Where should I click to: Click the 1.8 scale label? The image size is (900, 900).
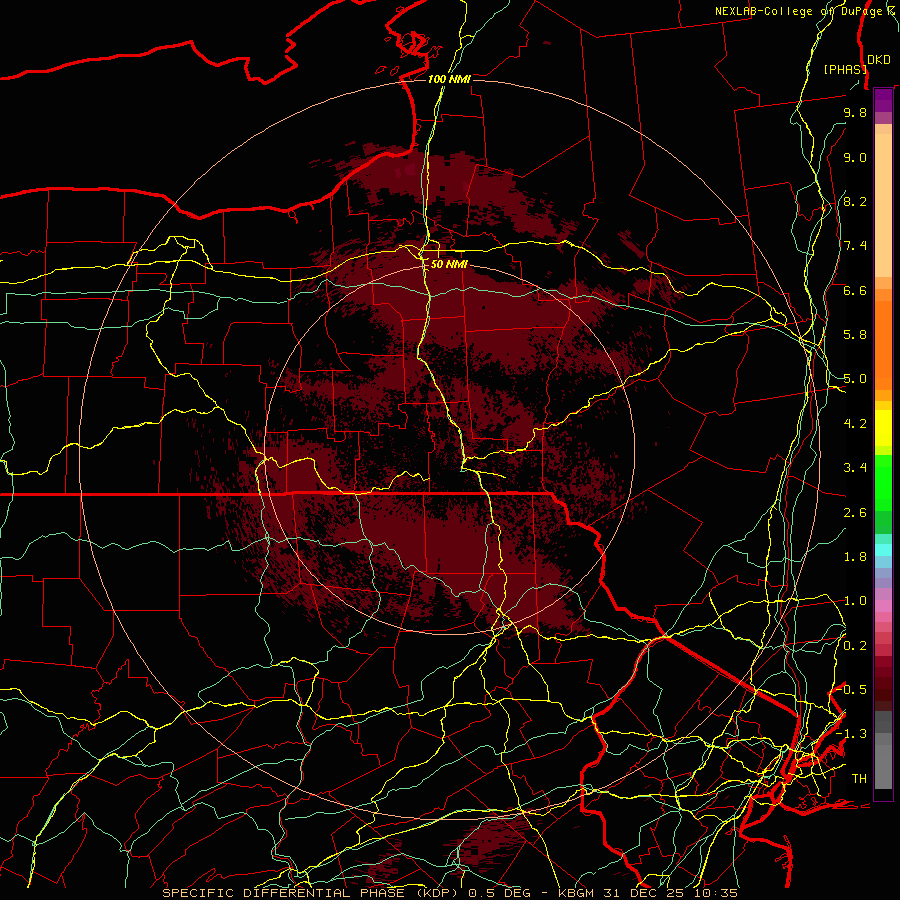coord(855,557)
